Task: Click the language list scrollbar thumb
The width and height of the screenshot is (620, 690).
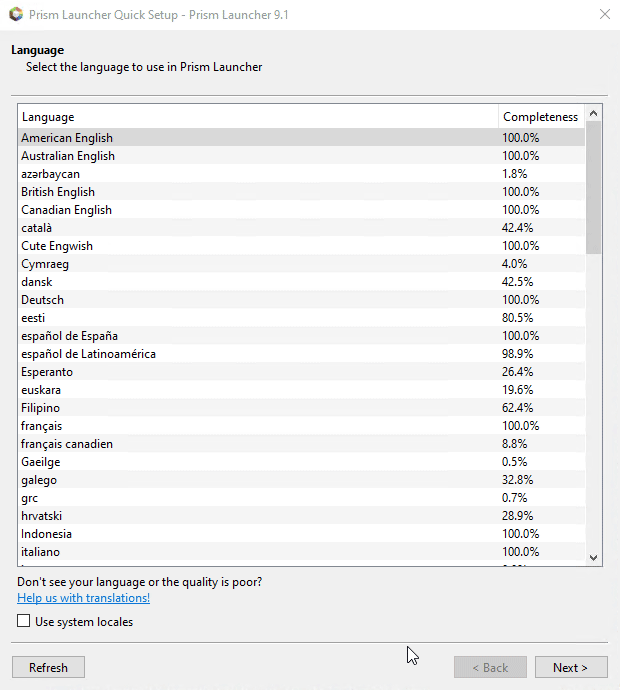Action: click(x=593, y=188)
